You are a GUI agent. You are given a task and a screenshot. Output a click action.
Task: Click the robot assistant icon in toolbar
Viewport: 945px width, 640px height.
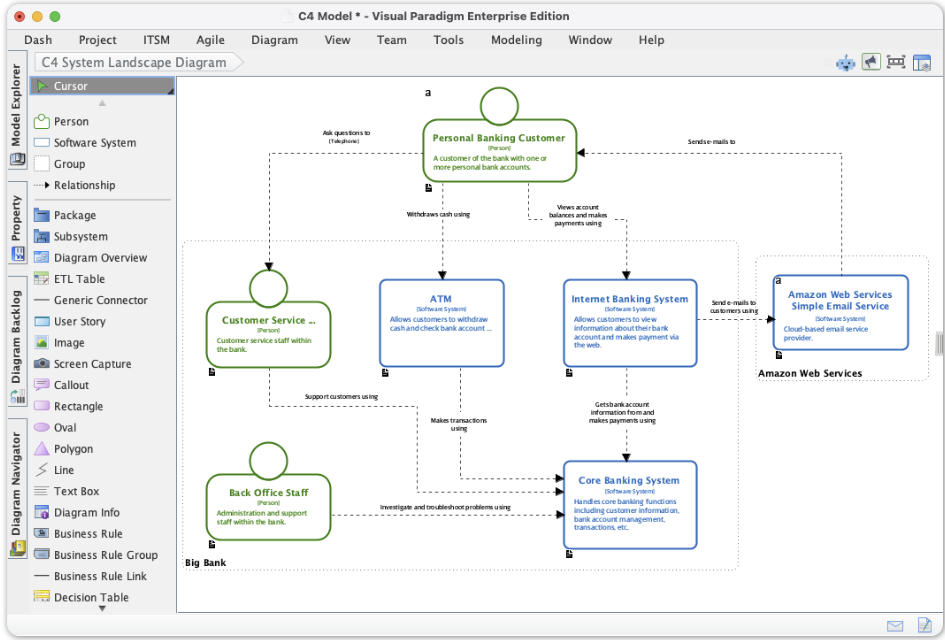tap(846, 63)
